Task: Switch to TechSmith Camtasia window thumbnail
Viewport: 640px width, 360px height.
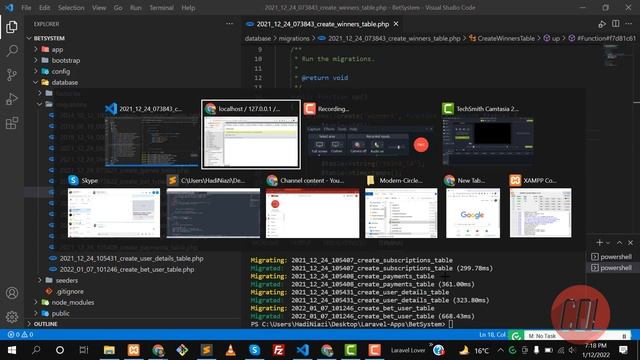Action: click(x=488, y=134)
